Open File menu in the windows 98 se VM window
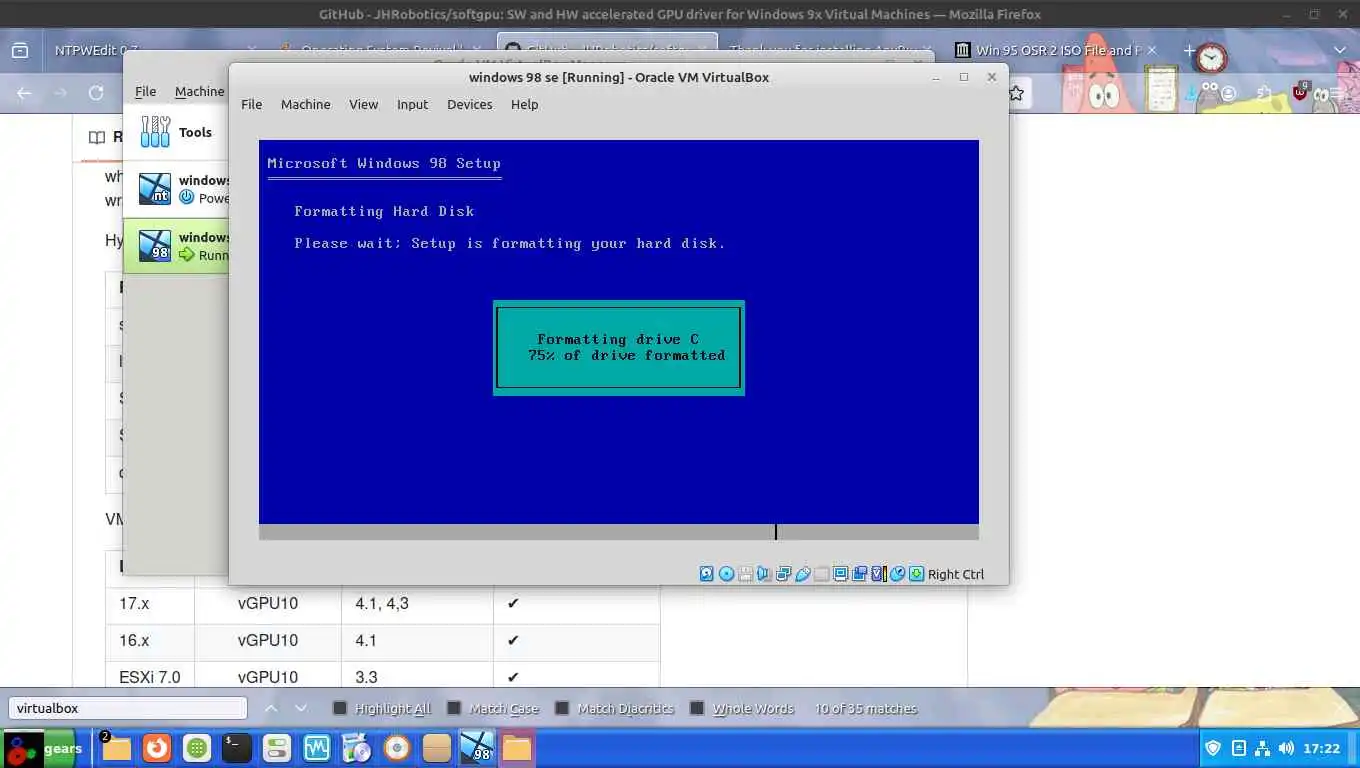Viewport: 1360px width, 768px height. click(251, 104)
